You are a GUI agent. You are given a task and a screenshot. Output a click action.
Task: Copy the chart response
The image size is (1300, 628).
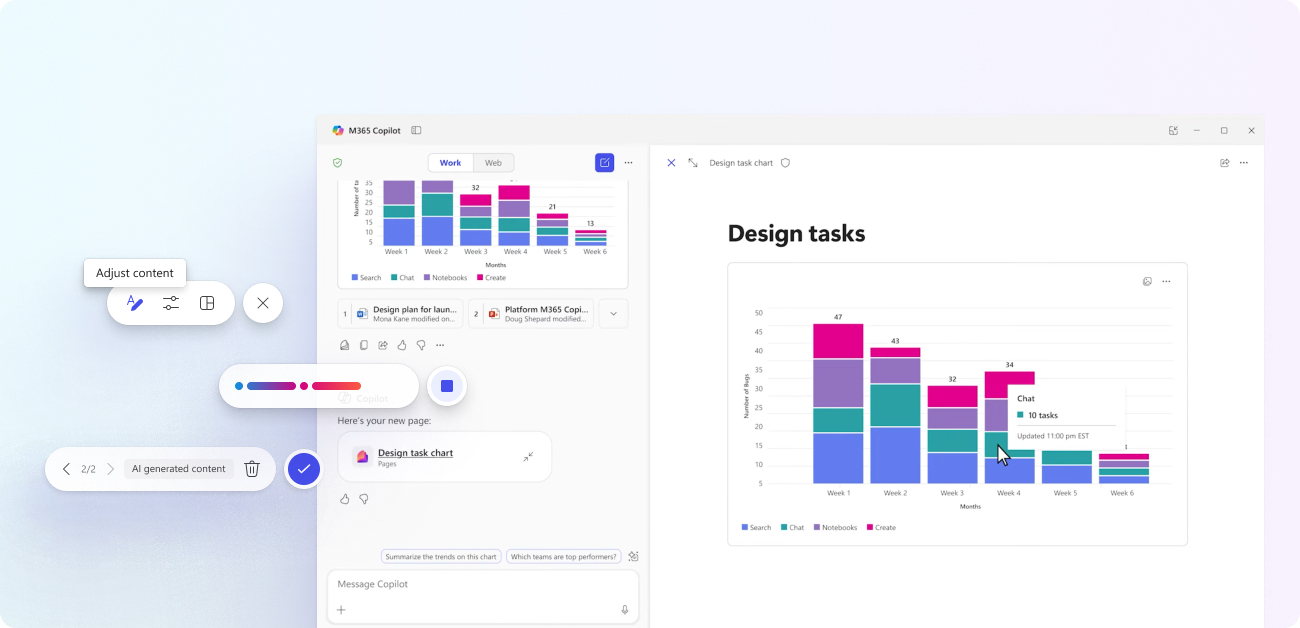364,345
